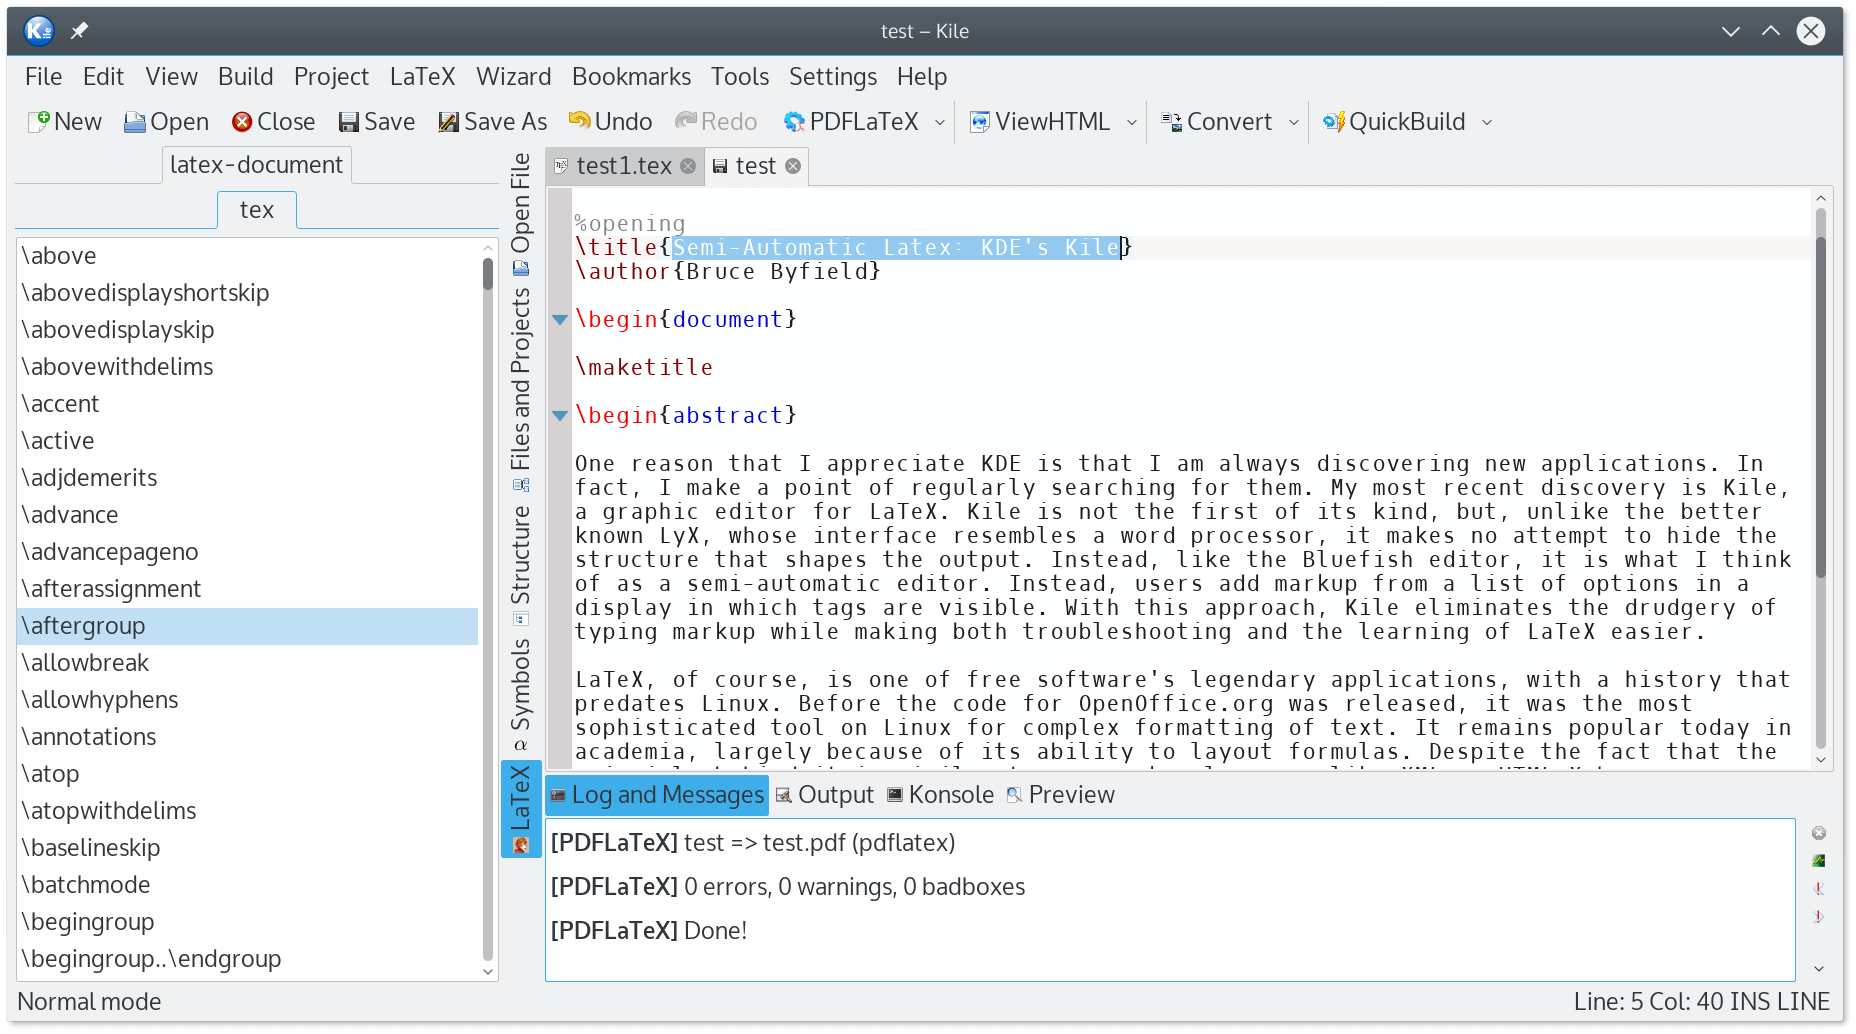Viewport: 1856px width, 1034px height.
Task: Switch to the test1.tex document tab
Action: pos(623,166)
